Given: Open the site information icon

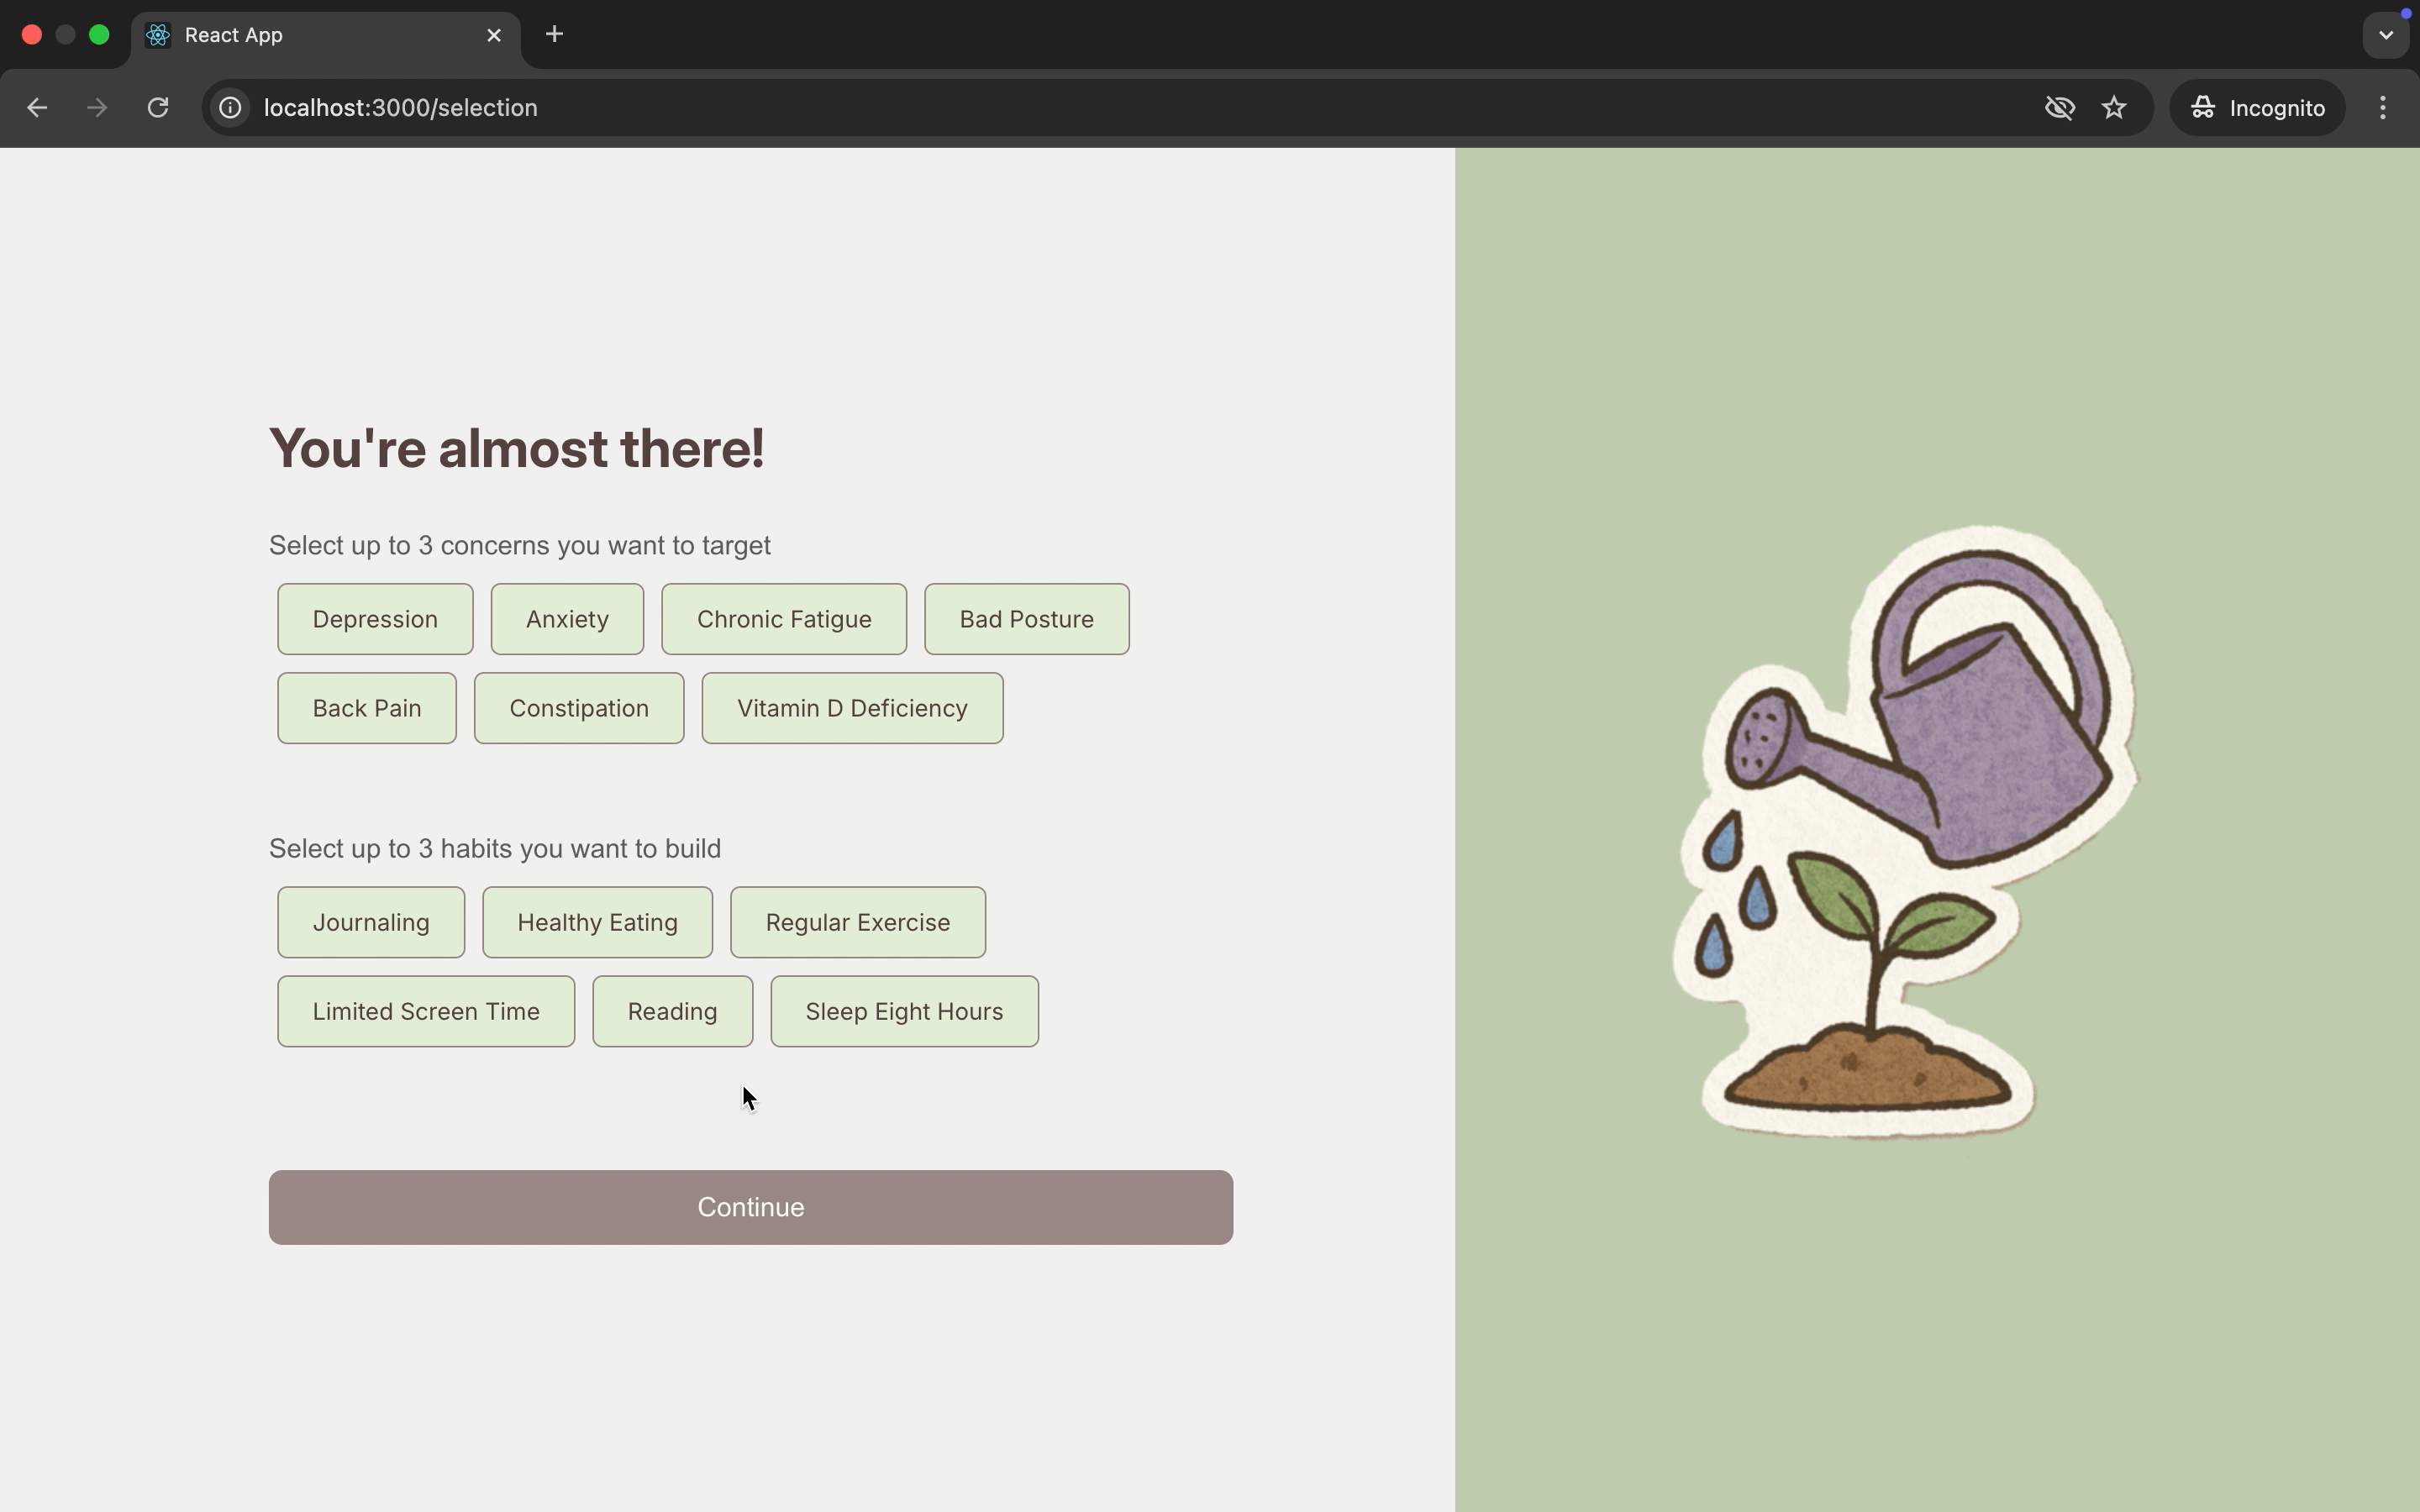Looking at the screenshot, I should pyautogui.click(x=230, y=108).
